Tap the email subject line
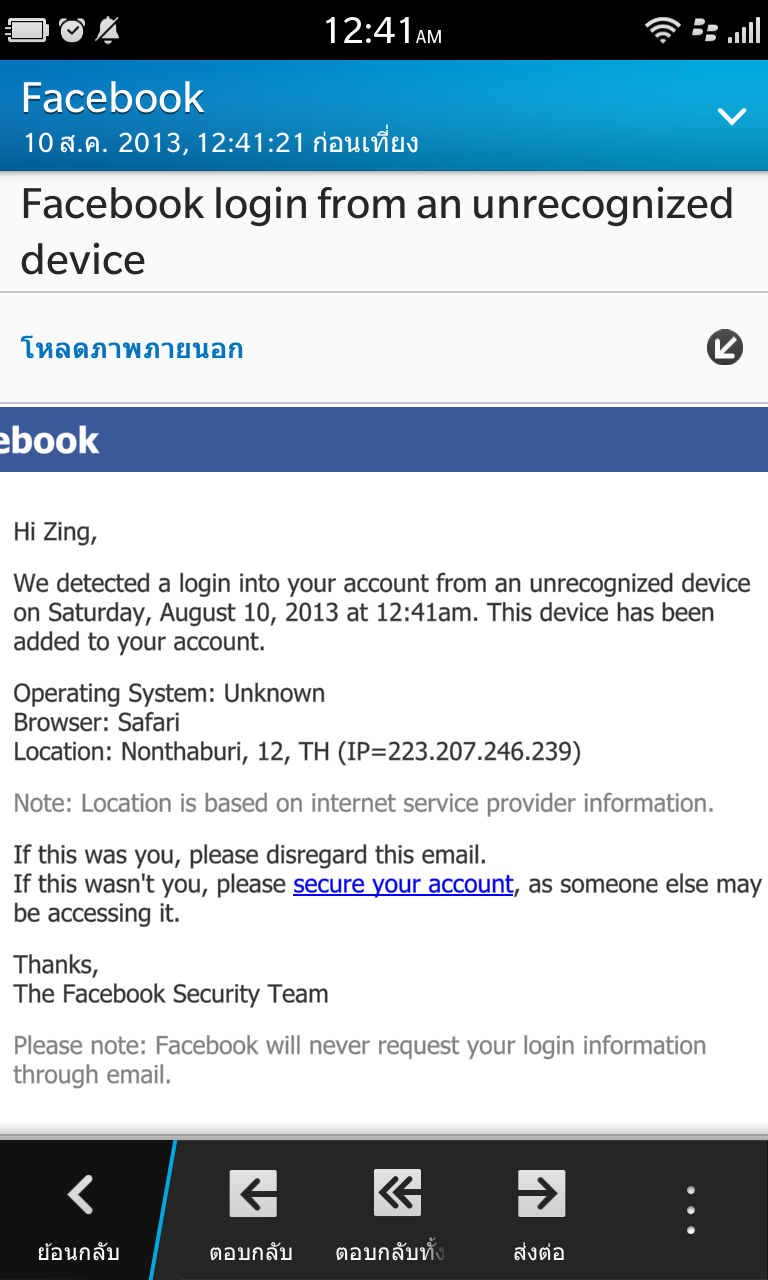The image size is (768, 1280). click(x=377, y=231)
